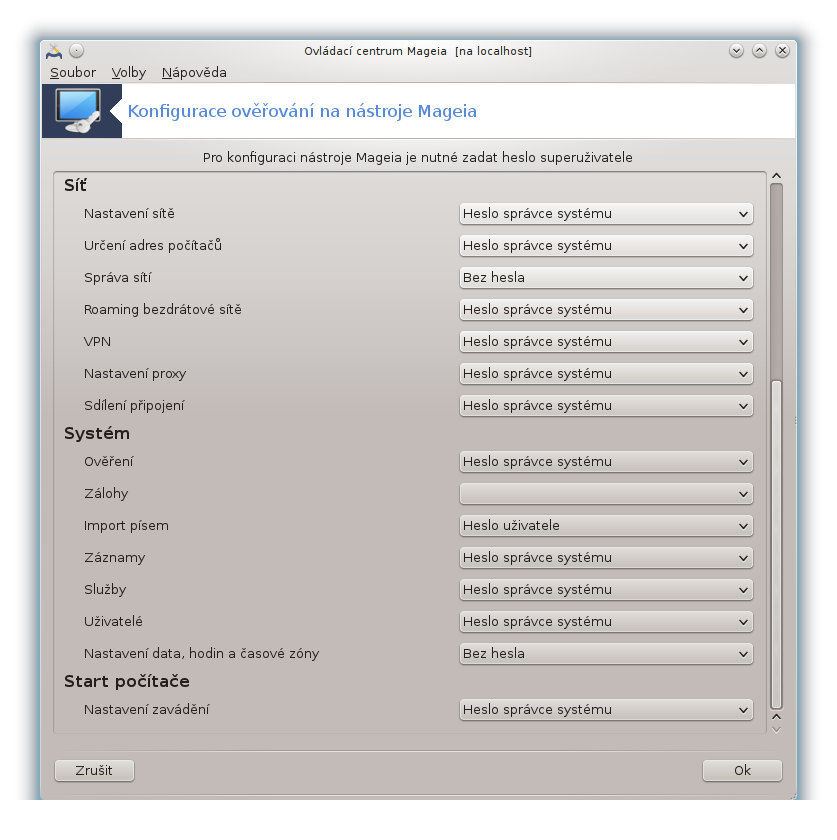Expand the Roaming bezdrátové sítě dropdown
Image resolution: width=837 pixels, height=840 pixels.
606,310
